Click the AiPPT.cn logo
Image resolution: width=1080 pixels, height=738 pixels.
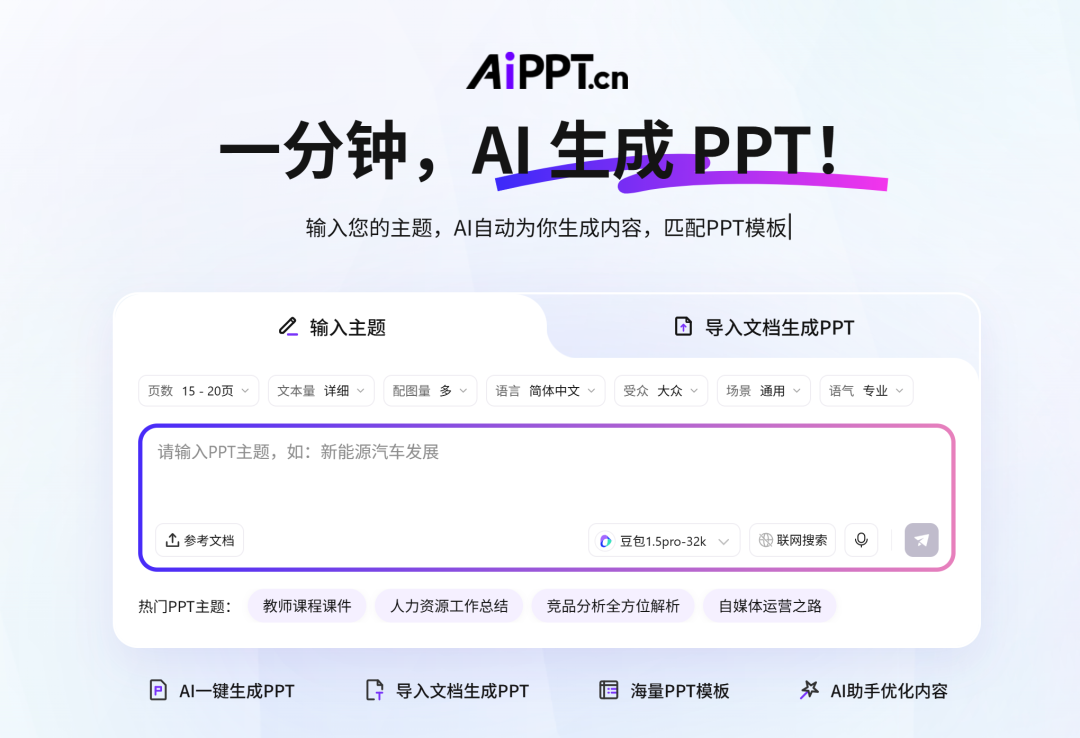[x=547, y=72]
